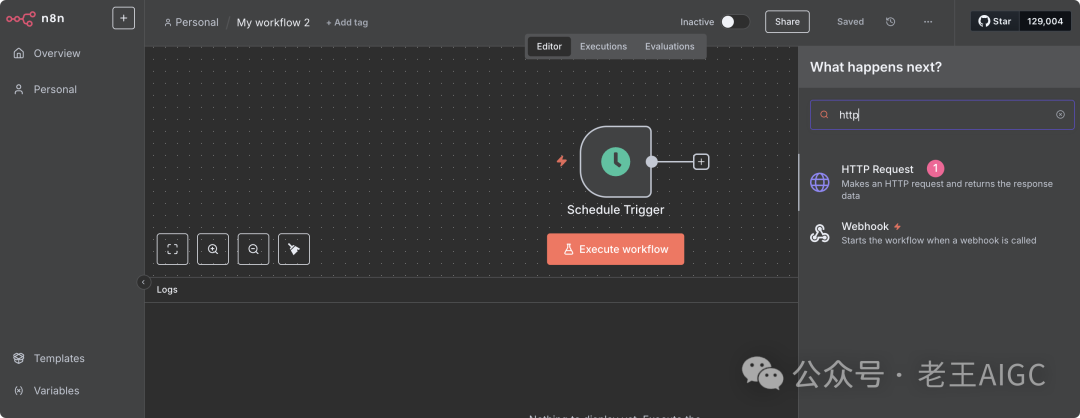Toggle the workflow Inactive switch
The width and height of the screenshot is (1080, 418).
click(x=735, y=22)
